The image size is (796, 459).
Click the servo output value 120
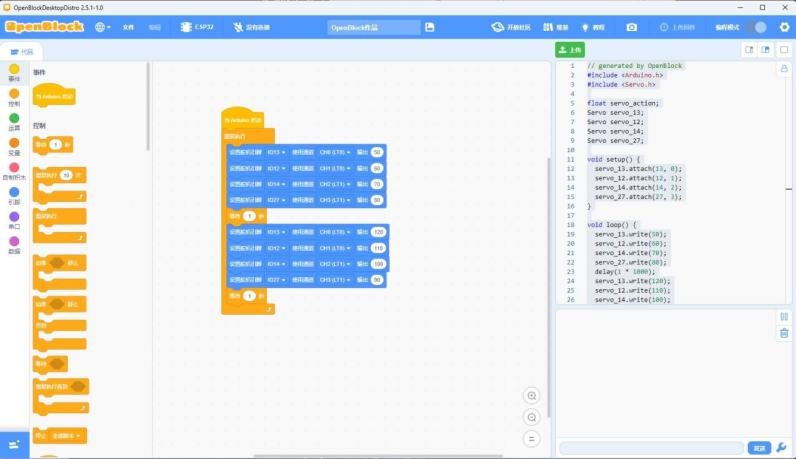(378, 232)
